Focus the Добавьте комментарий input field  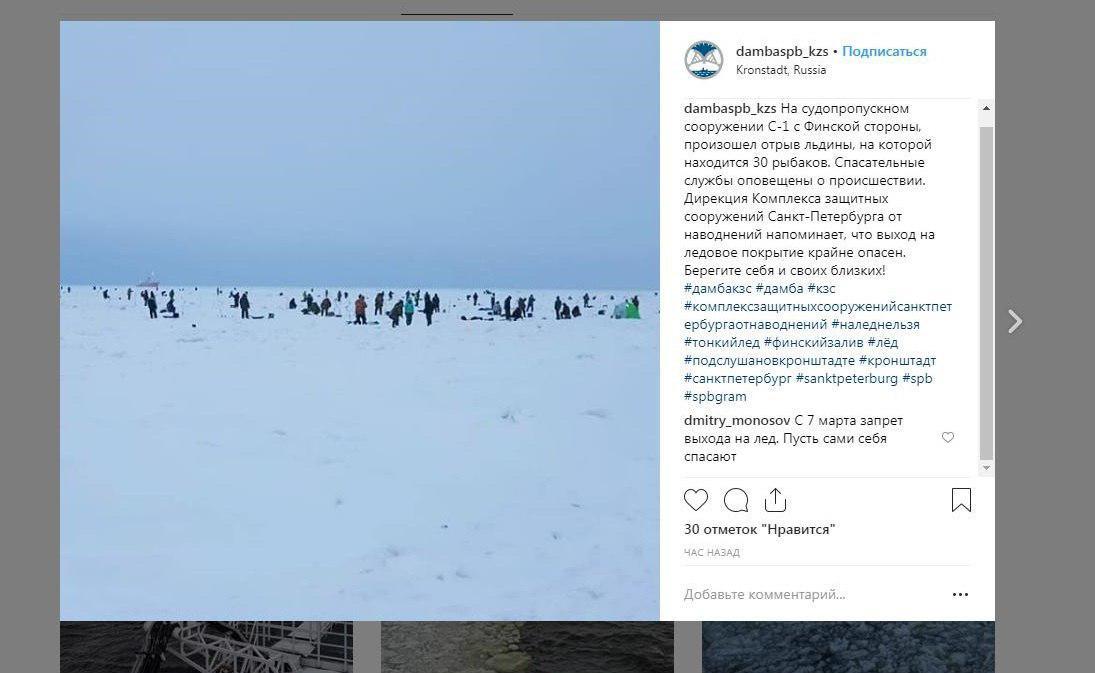pyautogui.click(x=810, y=595)
